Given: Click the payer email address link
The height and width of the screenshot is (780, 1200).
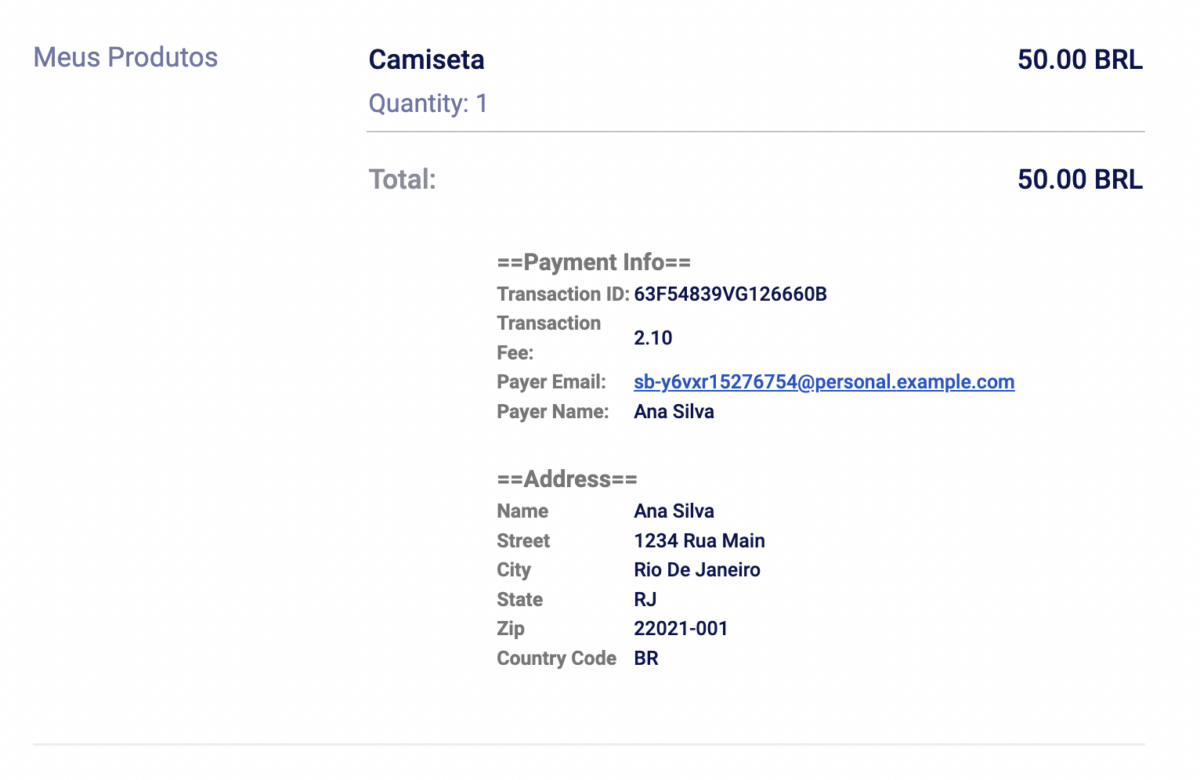Looking at the screenshot, I should click(x=824, y=382).
